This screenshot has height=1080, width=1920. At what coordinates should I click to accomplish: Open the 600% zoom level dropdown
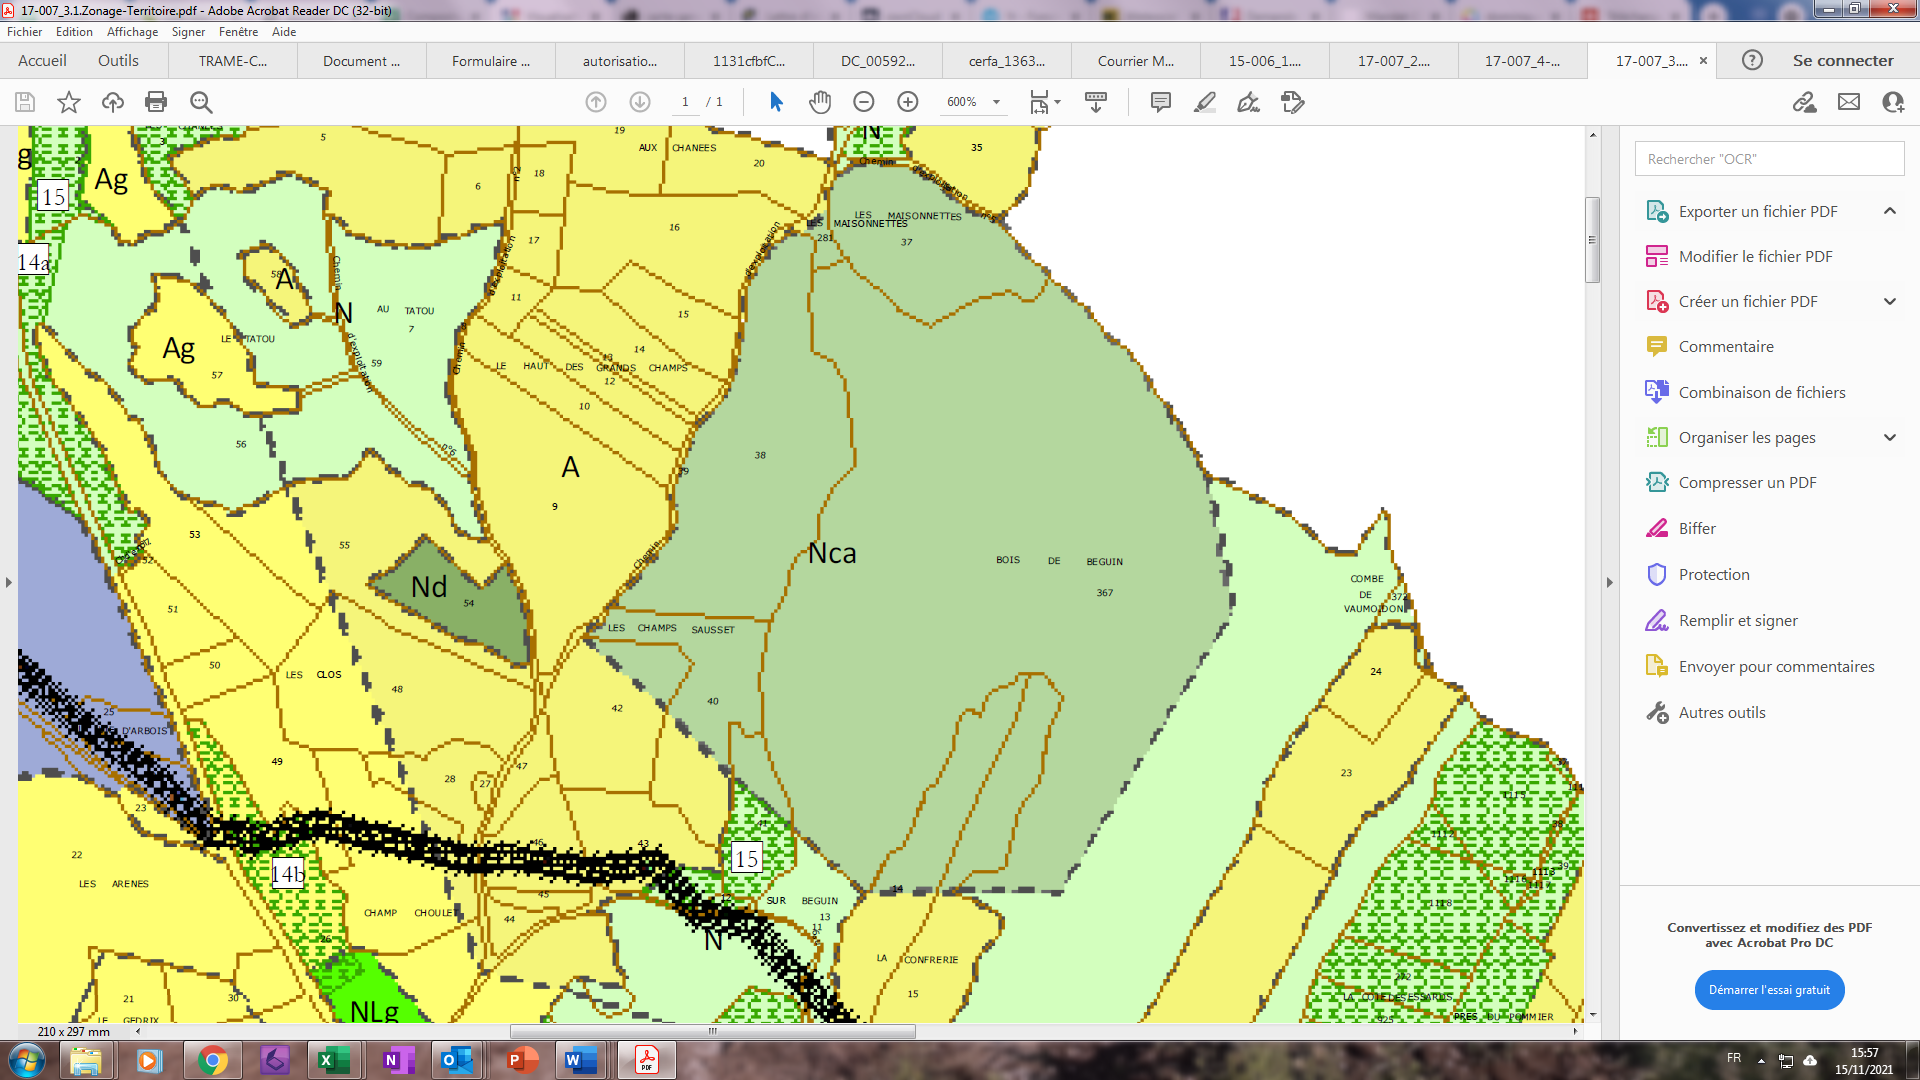click(x=996, y=102)
